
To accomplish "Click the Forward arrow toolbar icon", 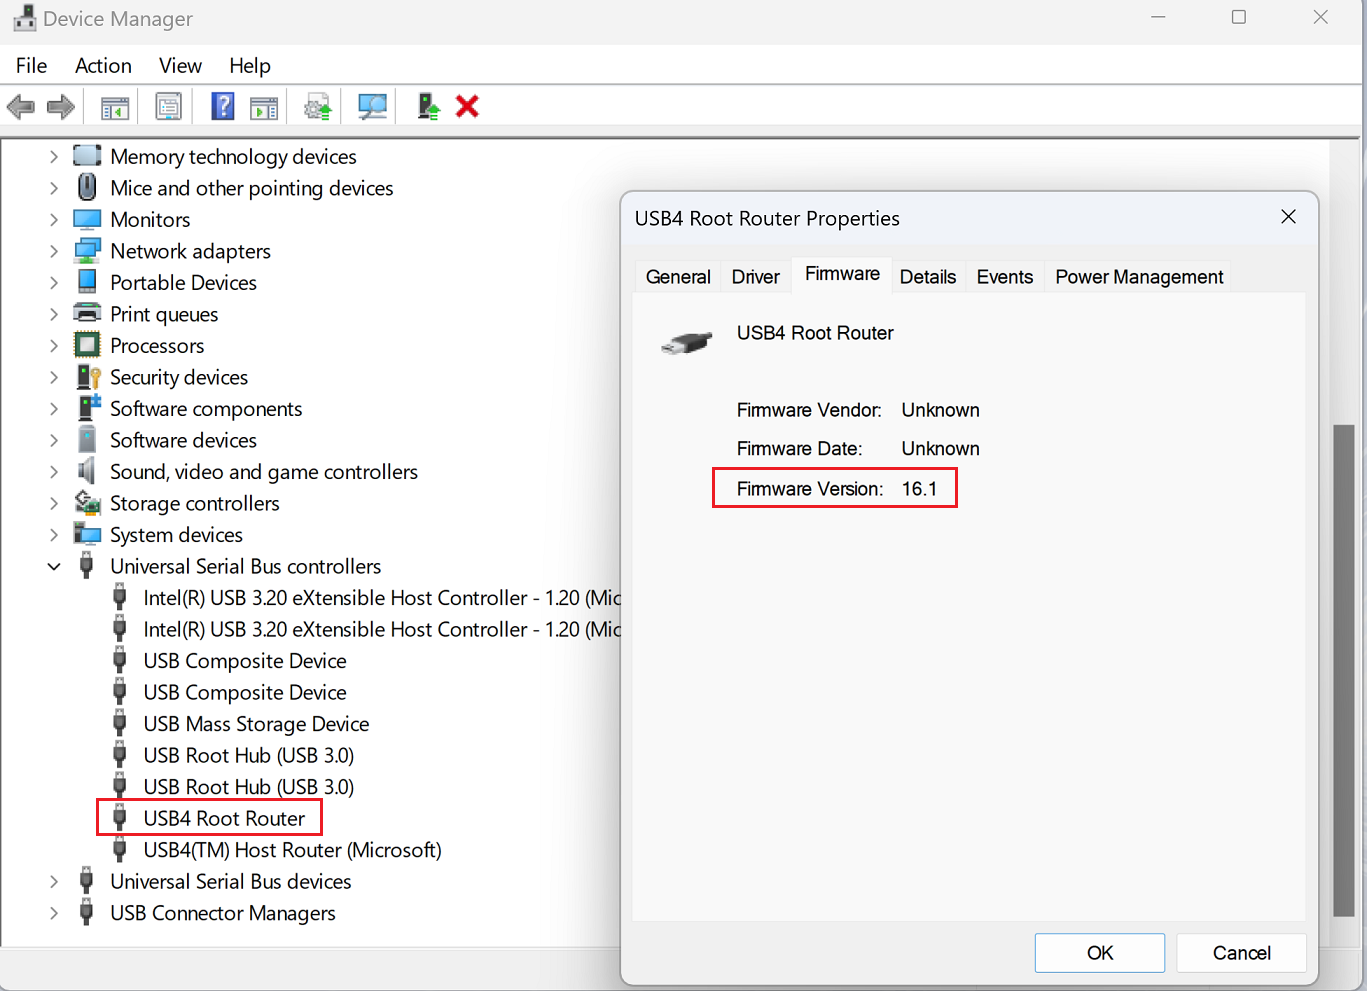I will point(61,106).
